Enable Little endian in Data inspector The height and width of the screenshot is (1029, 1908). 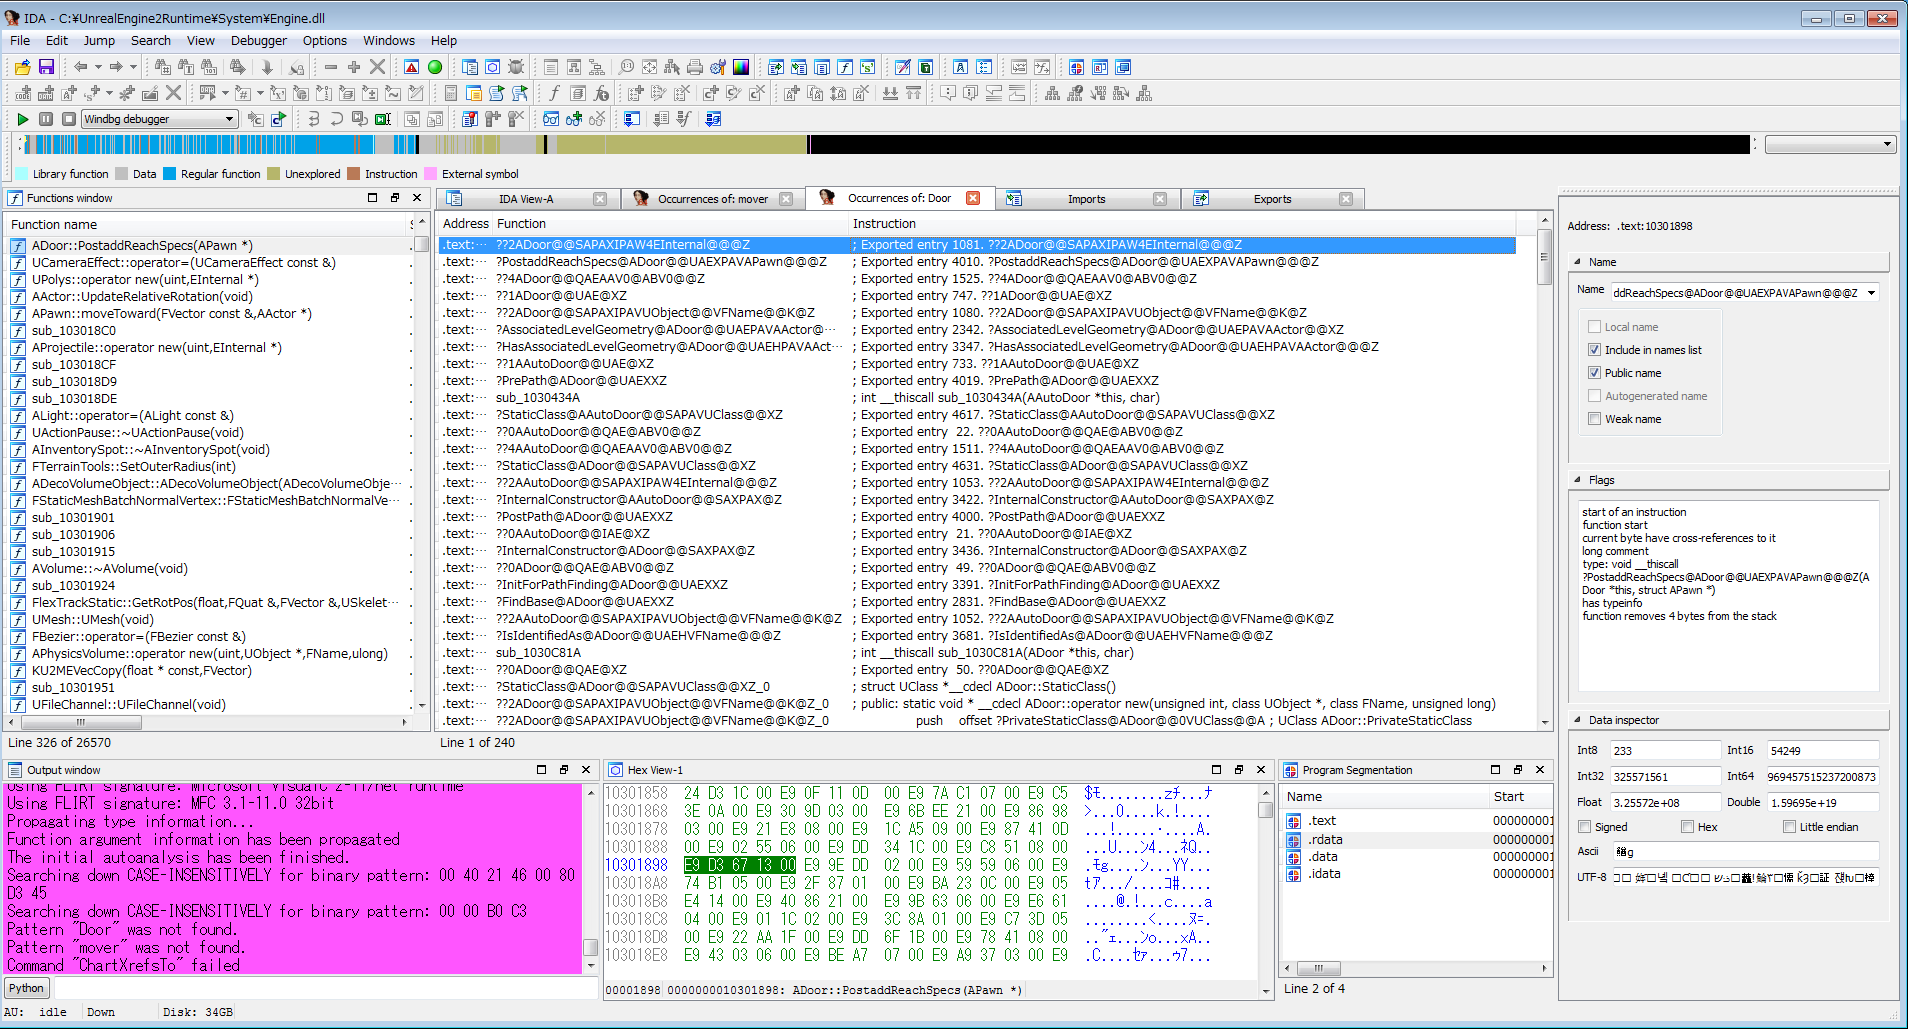click(x=1790, y=827)
